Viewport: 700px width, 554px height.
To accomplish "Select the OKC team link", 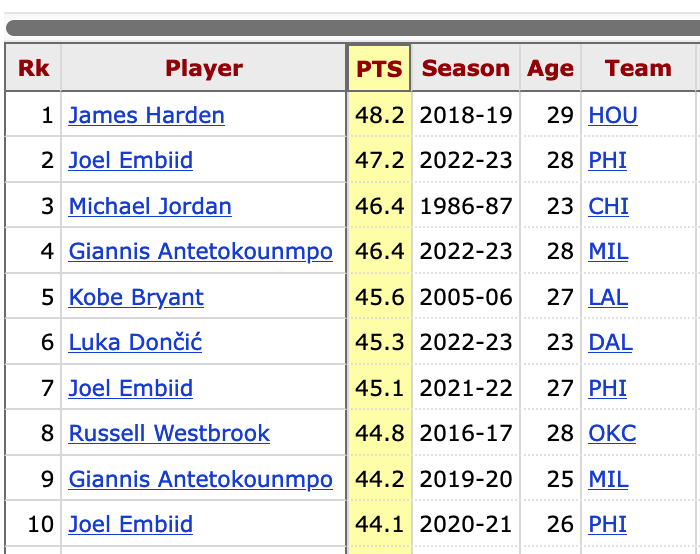I will point(612,433).
